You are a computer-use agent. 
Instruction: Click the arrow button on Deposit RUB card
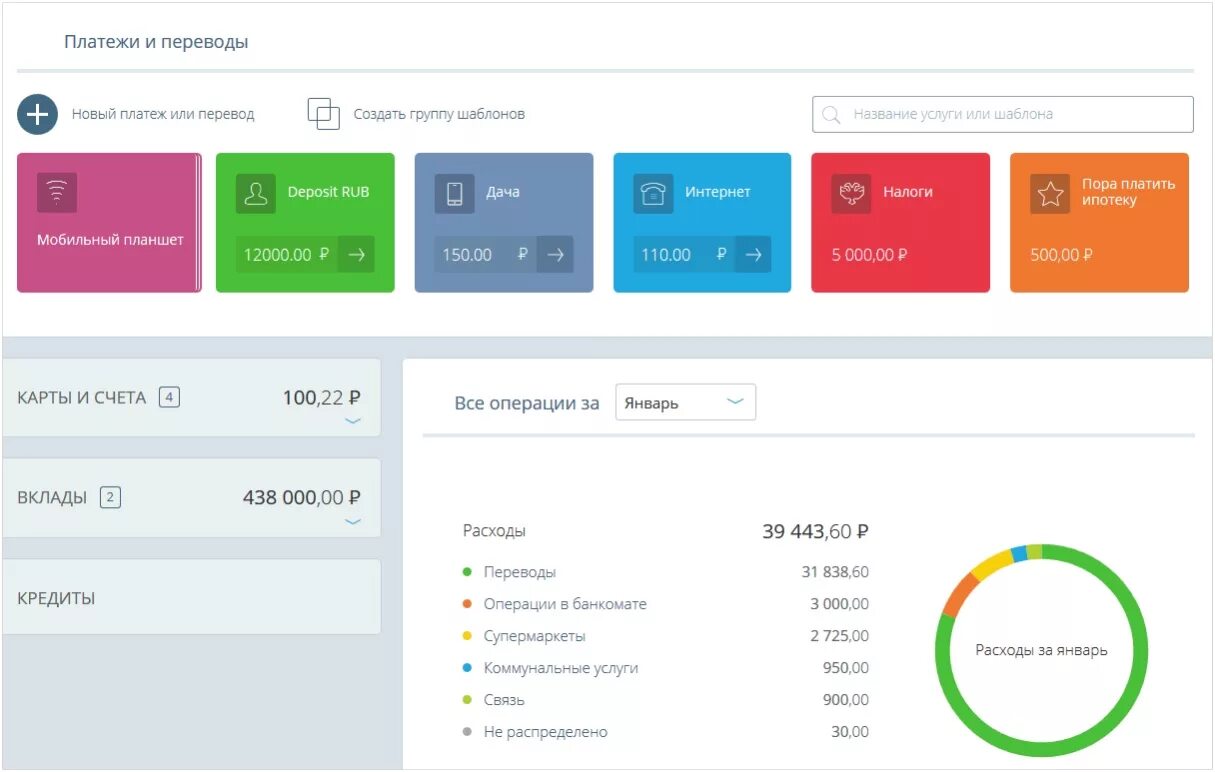[x=356, y=254]
